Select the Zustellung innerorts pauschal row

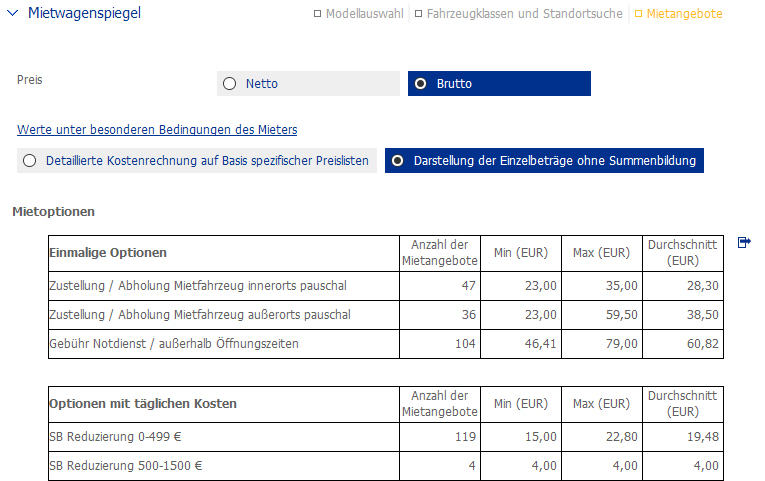(198, 286)
